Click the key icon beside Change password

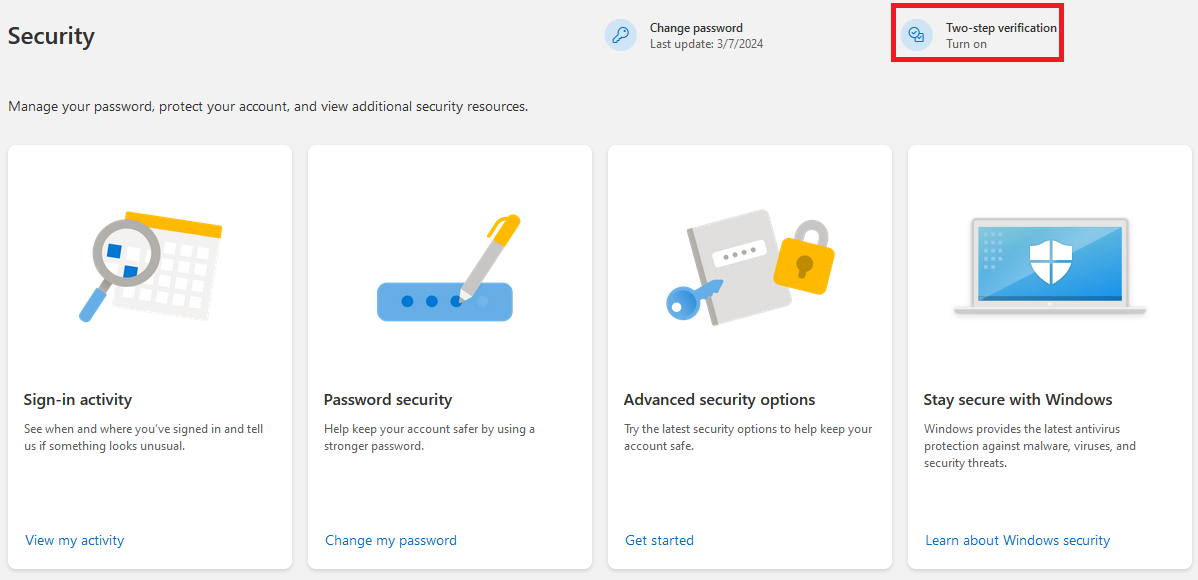coord(621,36)
